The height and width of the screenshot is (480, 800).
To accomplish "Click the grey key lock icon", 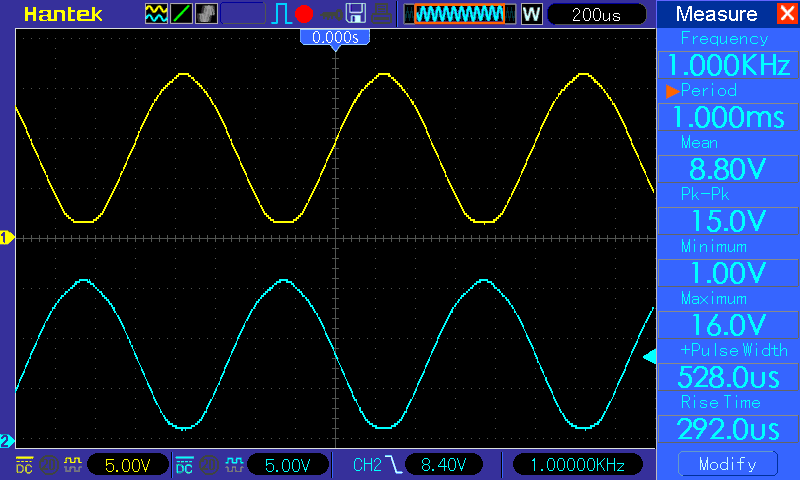I will pos(332,15).
